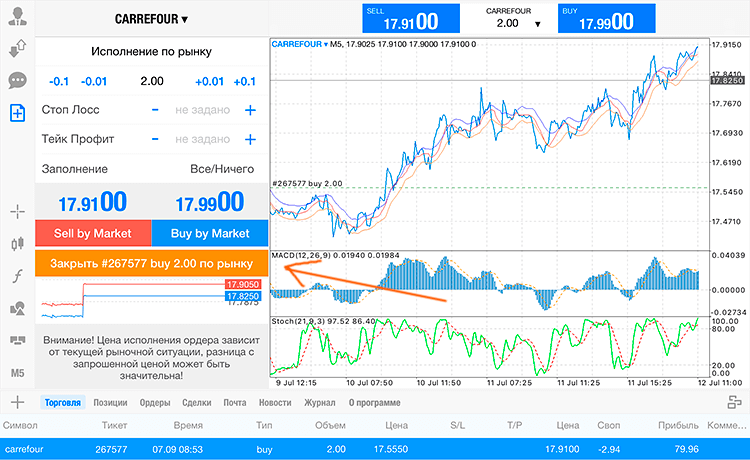This screenshot has height=460, width=750.
Task: Switch to the Ордеры tab
Action: coord(155,403)
